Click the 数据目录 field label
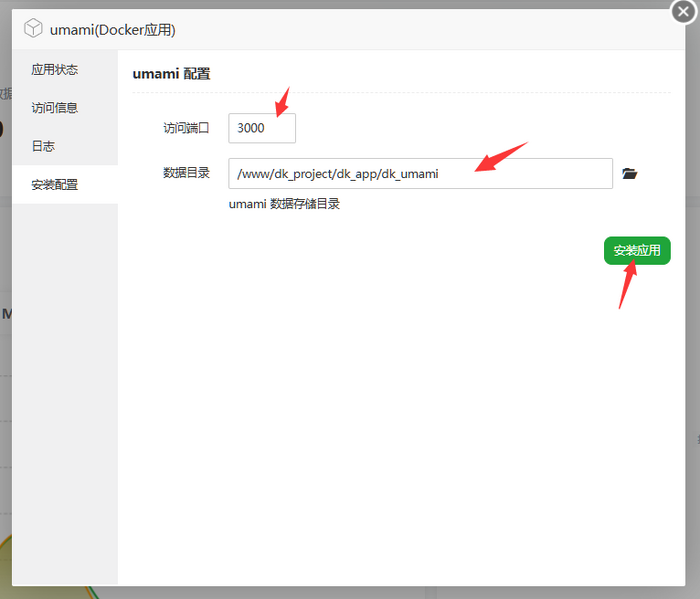This screenshot has height=599, width=700. click(186, 173)
